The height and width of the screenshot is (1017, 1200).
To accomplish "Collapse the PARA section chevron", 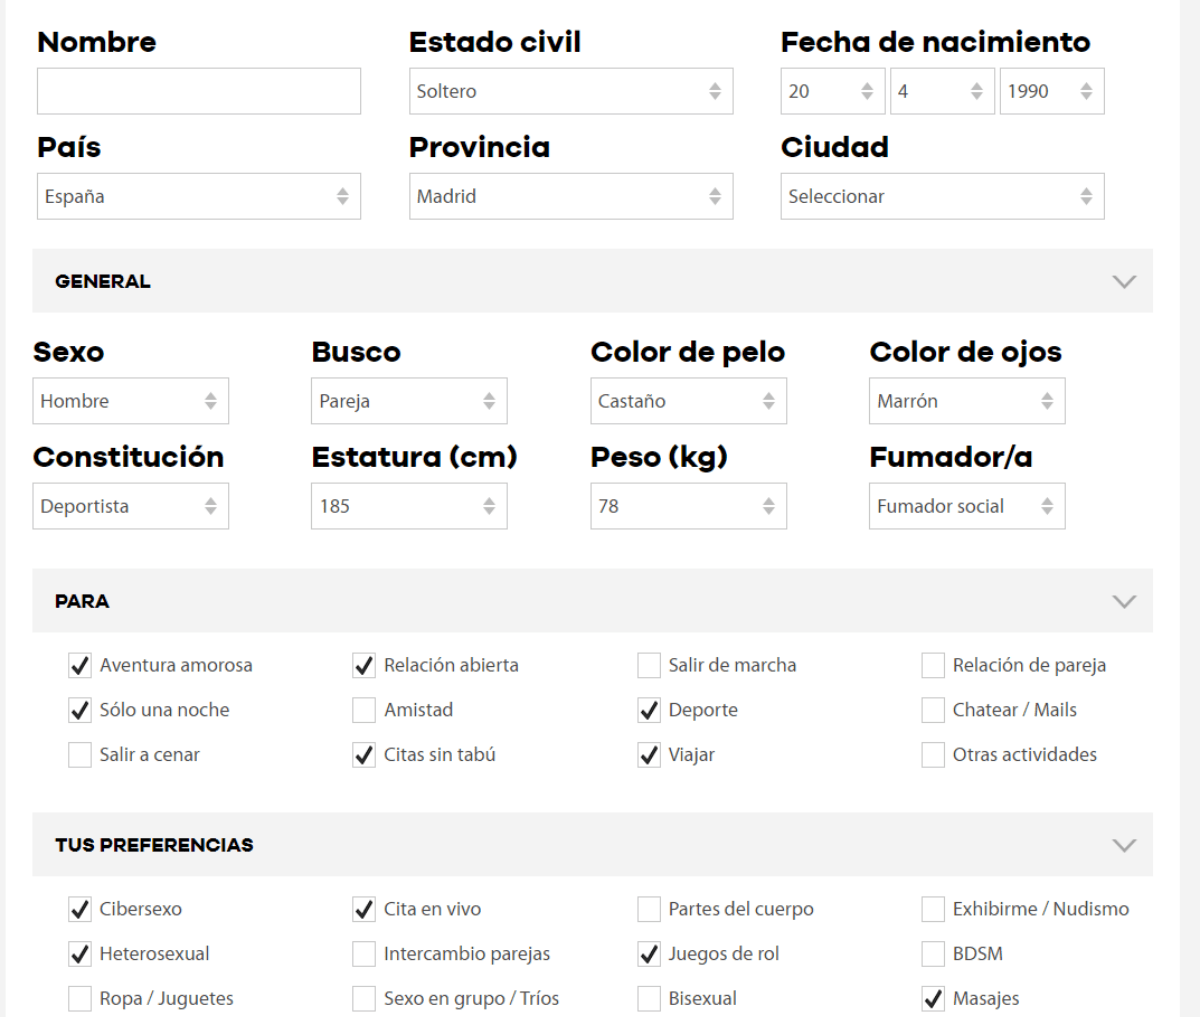I will tap(1124, 601).
